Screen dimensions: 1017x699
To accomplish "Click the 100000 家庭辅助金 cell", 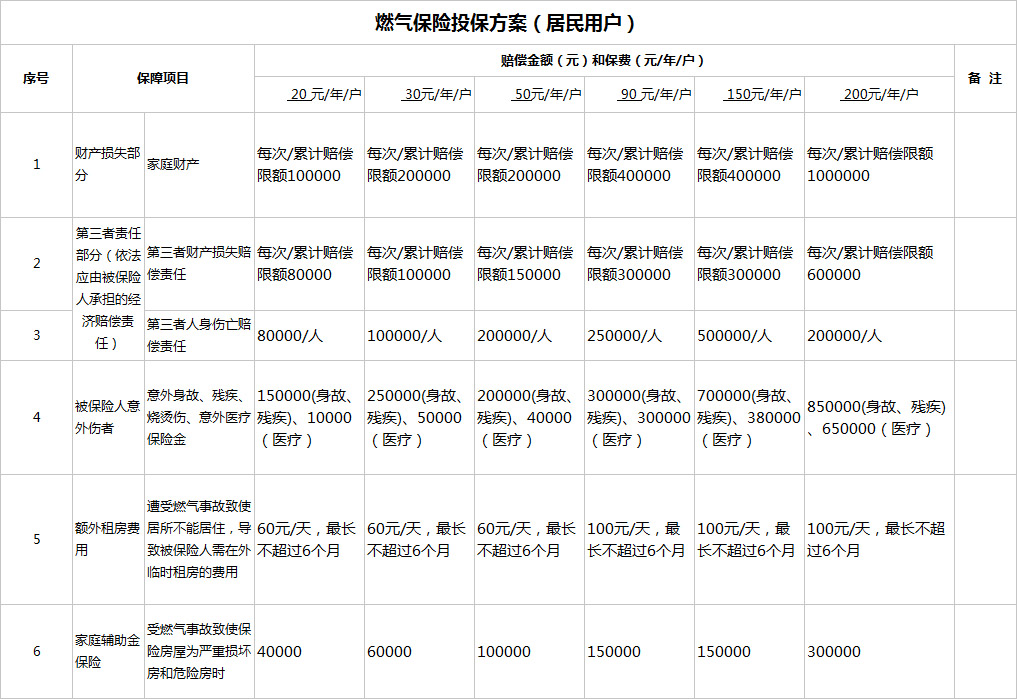I will [x=529, y=652].
